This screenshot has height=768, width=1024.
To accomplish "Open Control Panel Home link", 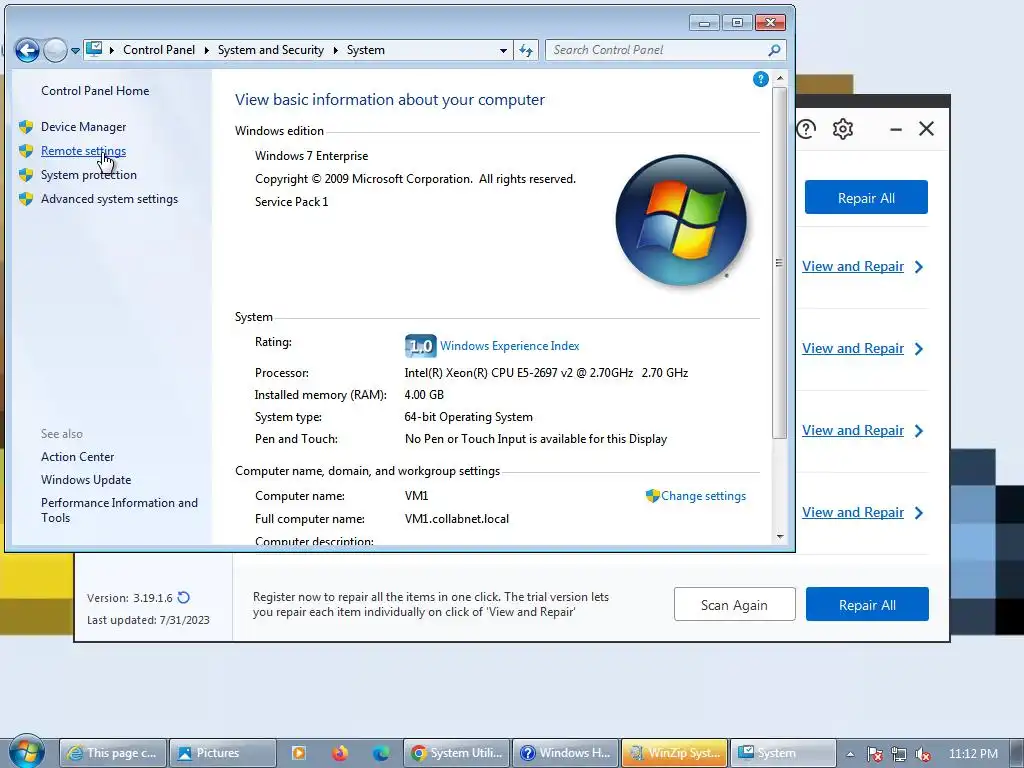I will (x=95, y=91).
